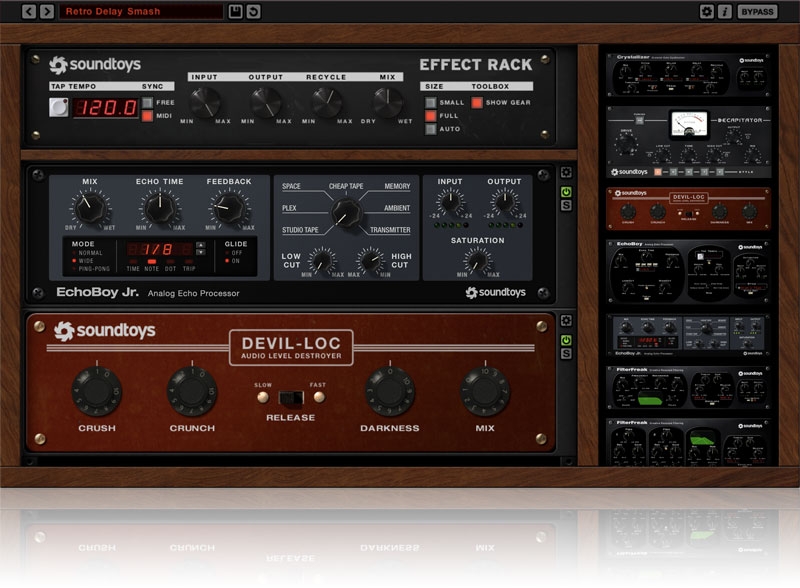Screen dimensions: 800x588
Task: Click the BYPASS button
Action: pos(757,11)
